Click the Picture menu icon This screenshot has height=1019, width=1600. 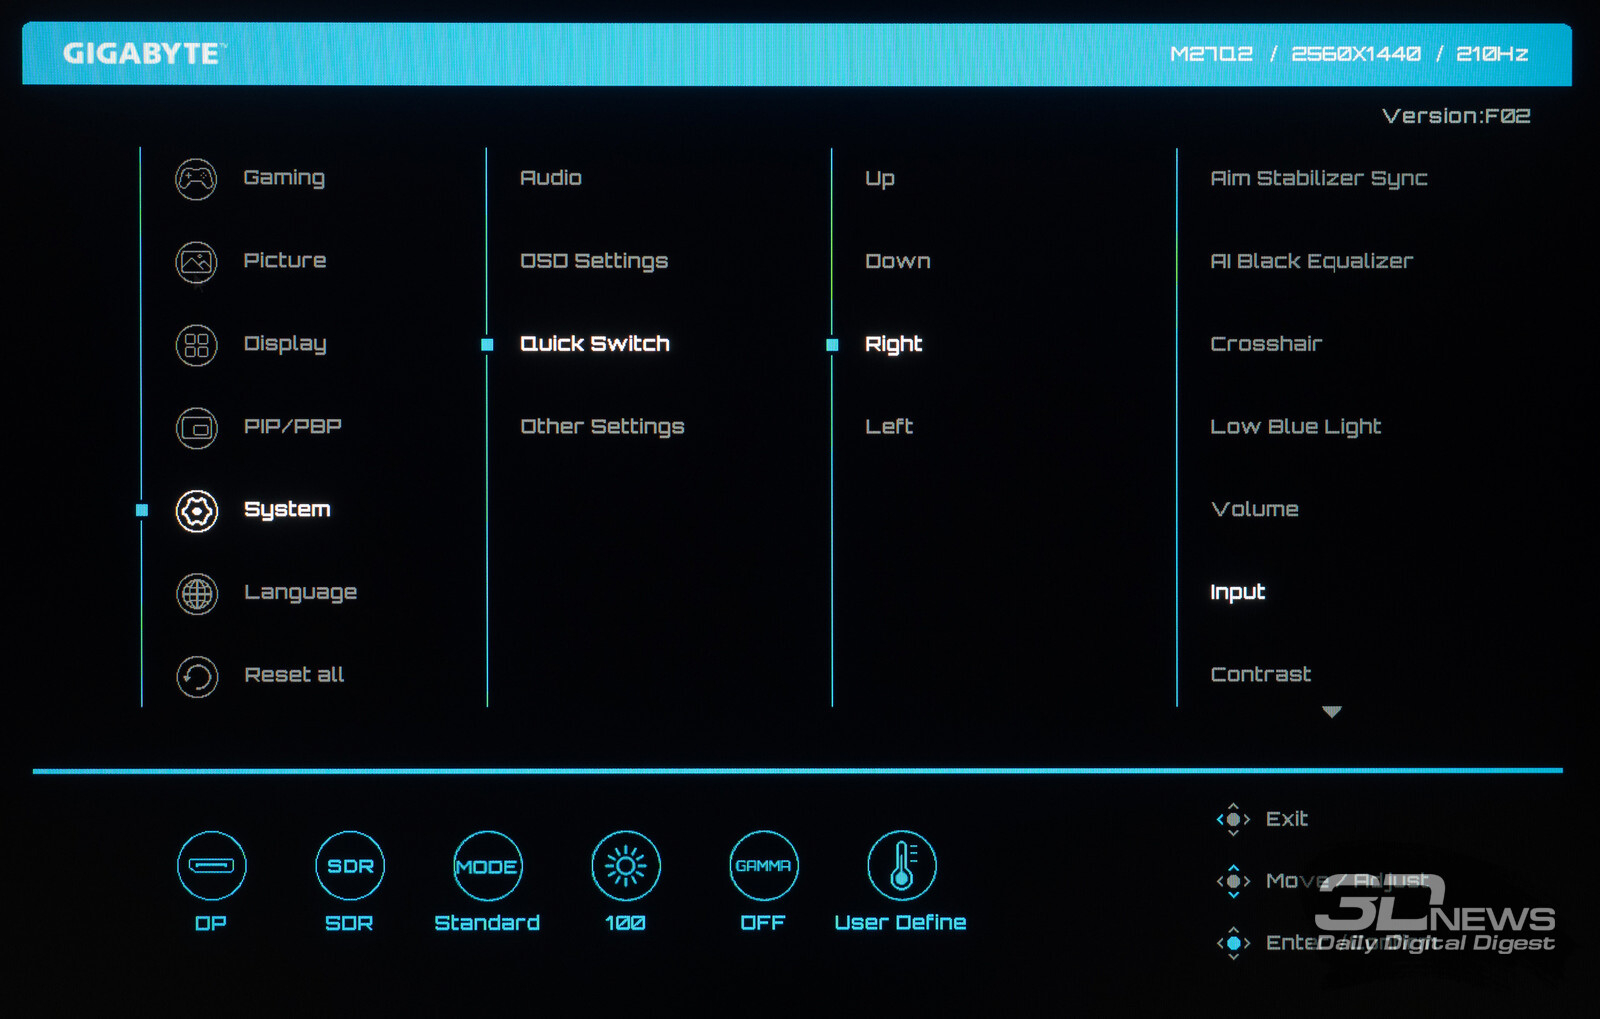tap(196, 262)
